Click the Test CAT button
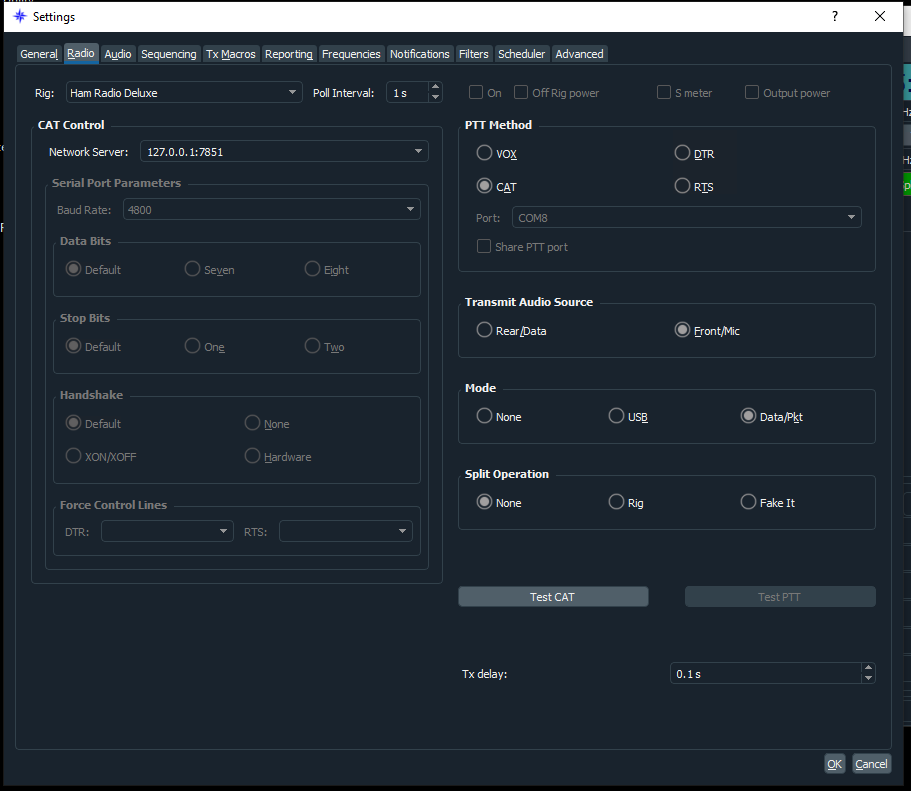The height and width of the screenshot is (791, 911). [553, 597]
